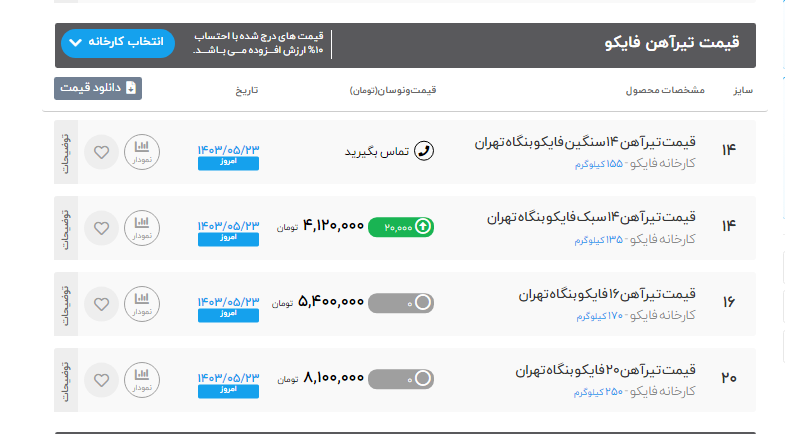This screenshot has height=434, width=785.
Task: Click the gray zero-change indicator on size 16 row
Action: click(402, 302)
